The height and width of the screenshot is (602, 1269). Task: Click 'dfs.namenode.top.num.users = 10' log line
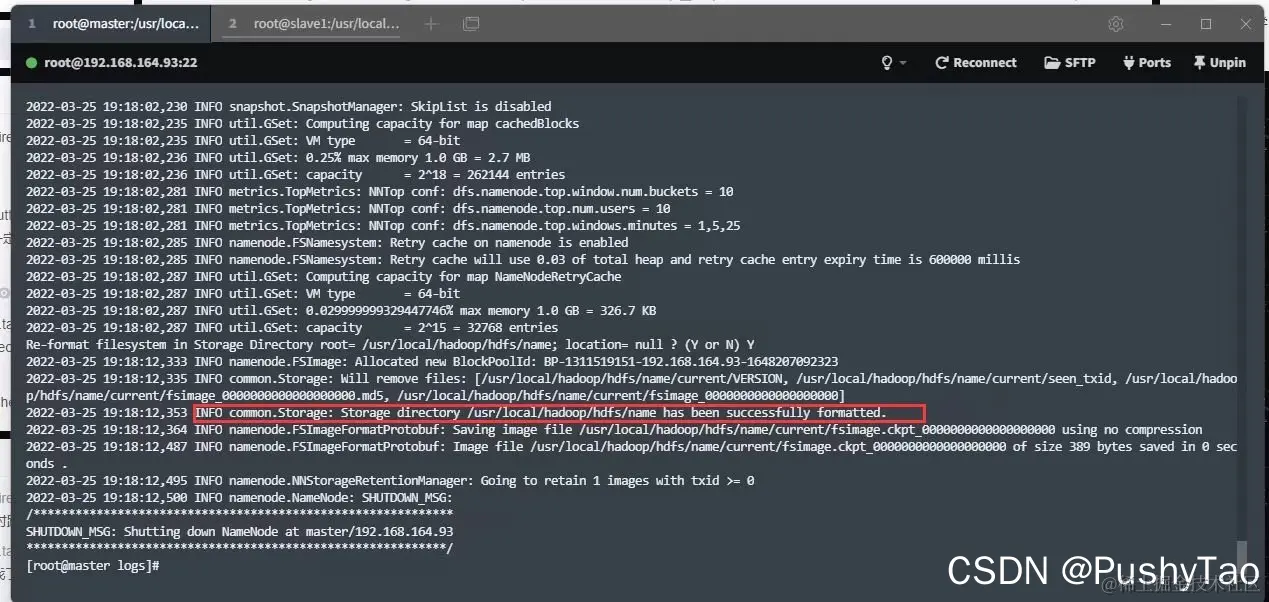pos(348,208)
